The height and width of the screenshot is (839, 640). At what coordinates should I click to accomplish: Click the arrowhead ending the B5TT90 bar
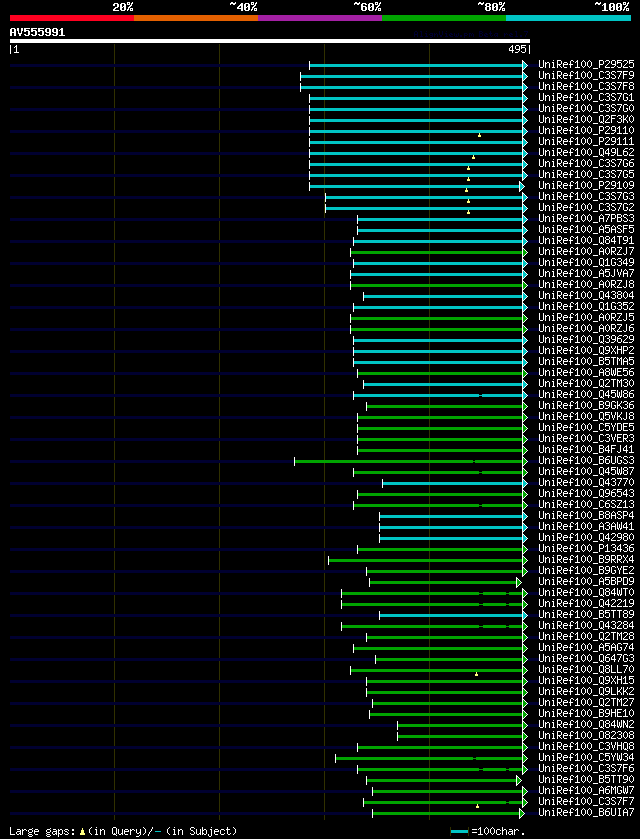[519, 780]
